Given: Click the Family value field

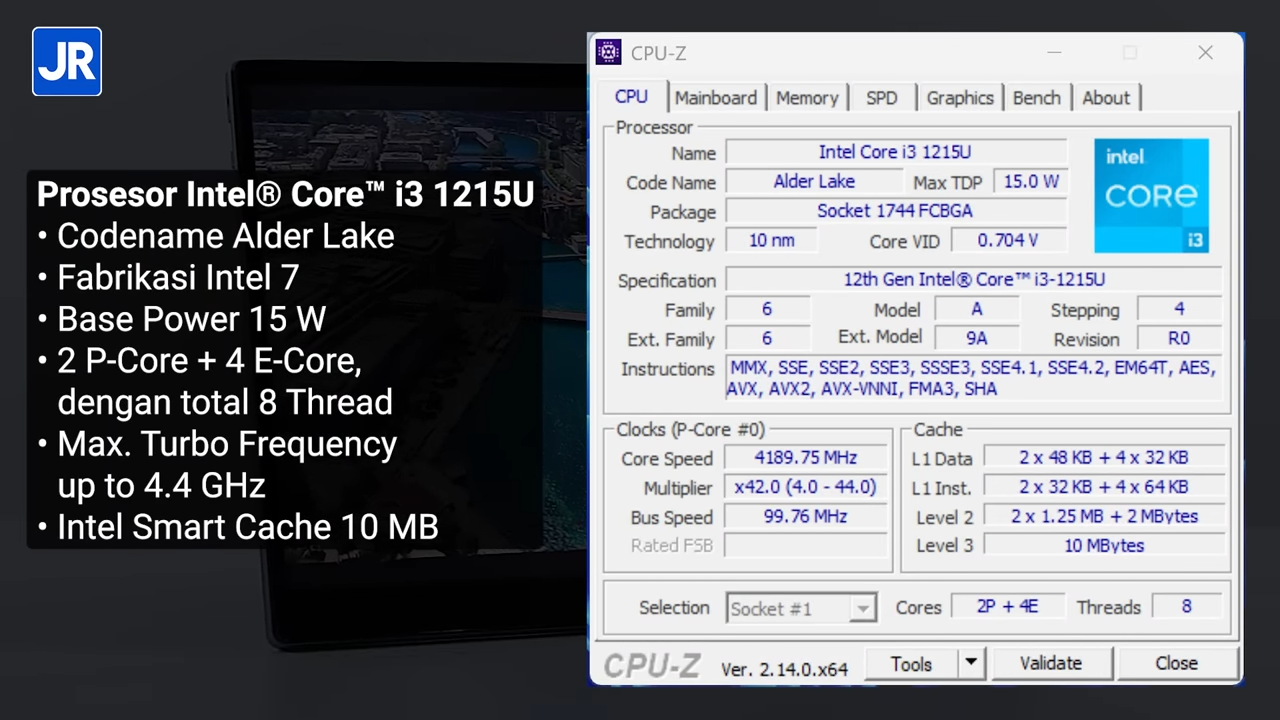Looking at the screenshot, I should tap(767, 309).
